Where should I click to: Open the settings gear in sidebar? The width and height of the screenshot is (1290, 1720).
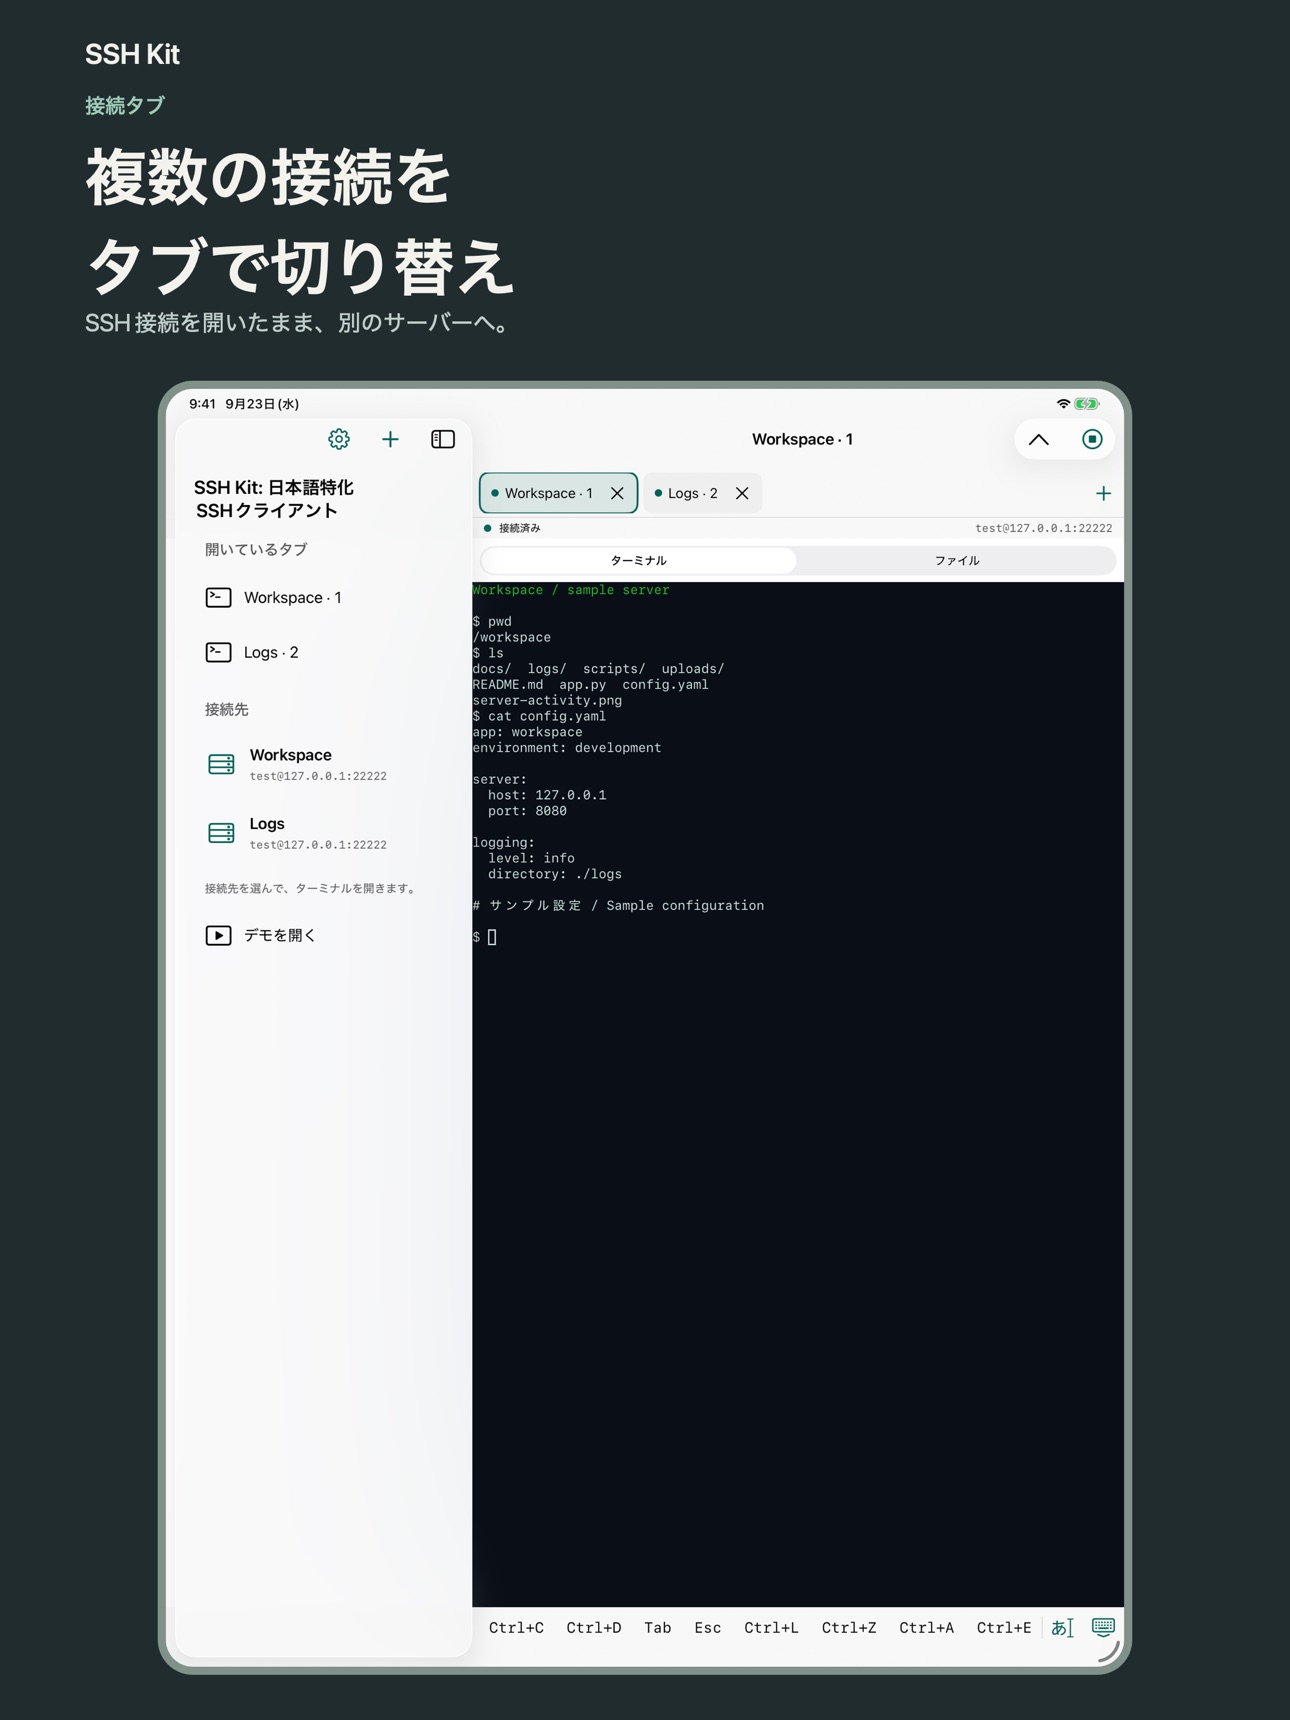[x=339, y=439]
